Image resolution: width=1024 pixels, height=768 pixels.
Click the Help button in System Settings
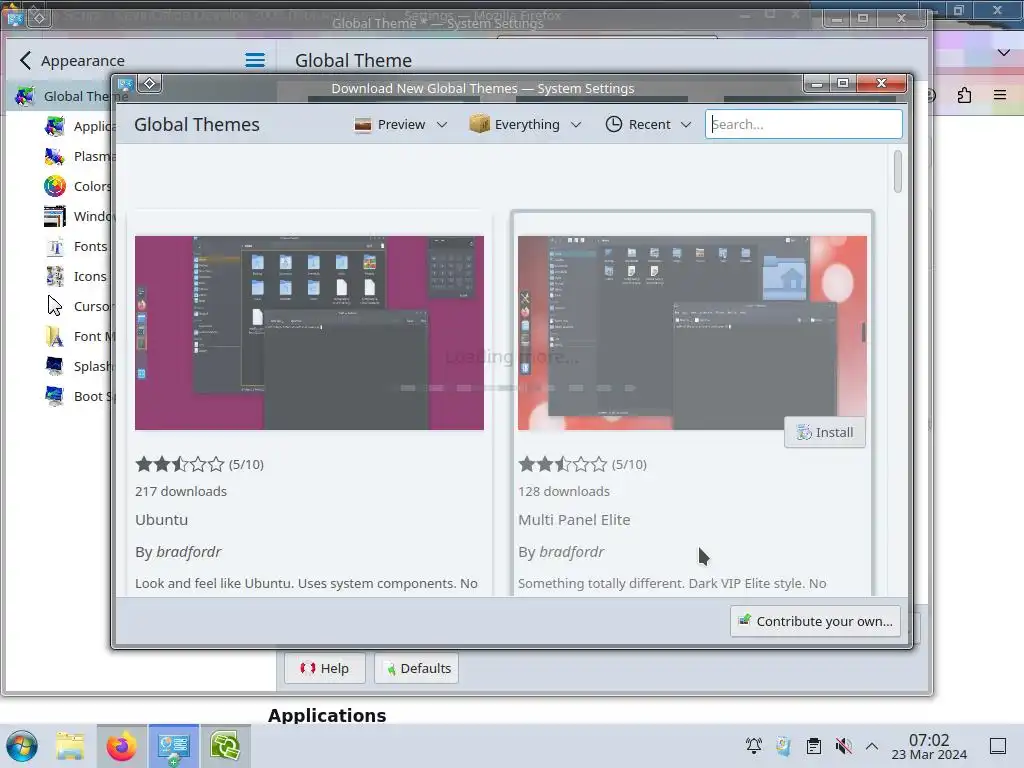325,668
